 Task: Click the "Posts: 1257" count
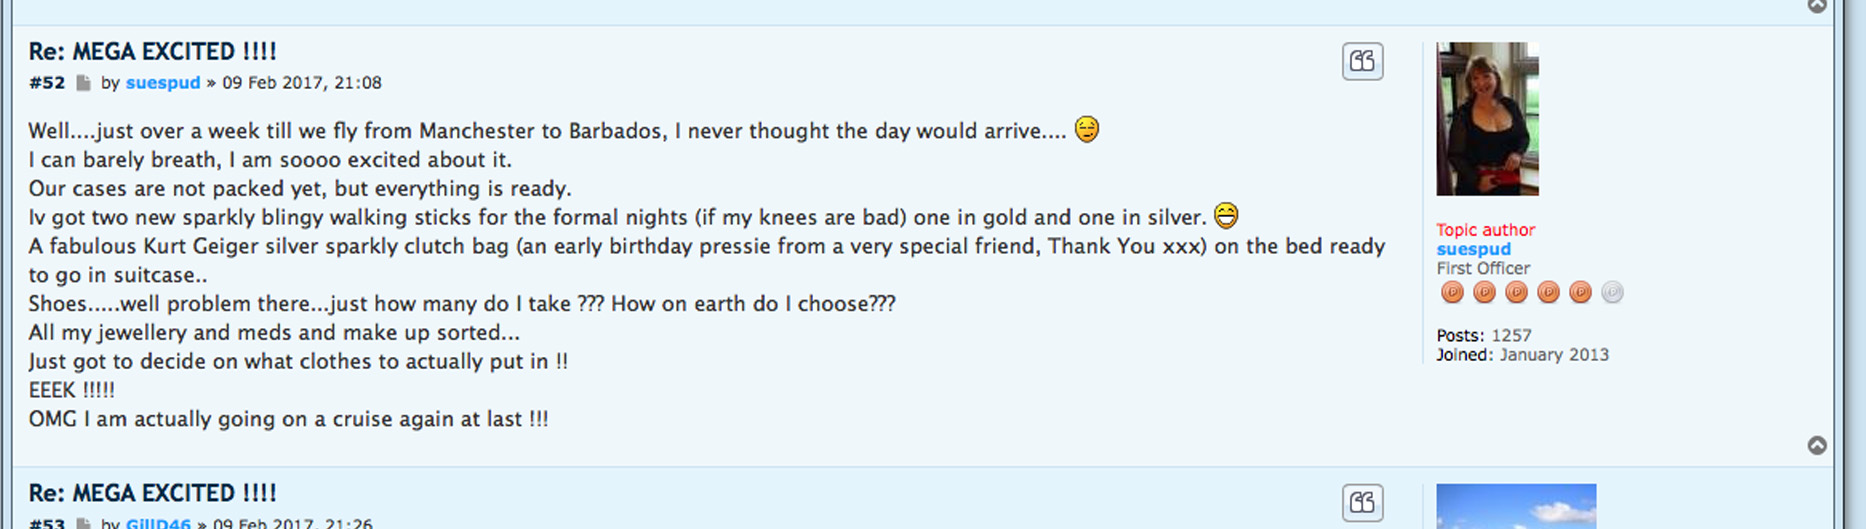click(1483, 335)
